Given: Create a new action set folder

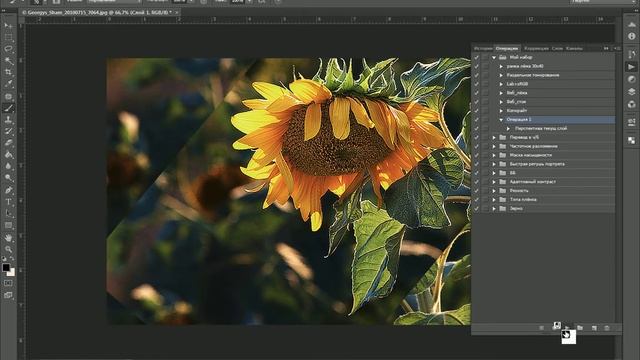Looking at the screenshot, I should (x=580, y=328).
